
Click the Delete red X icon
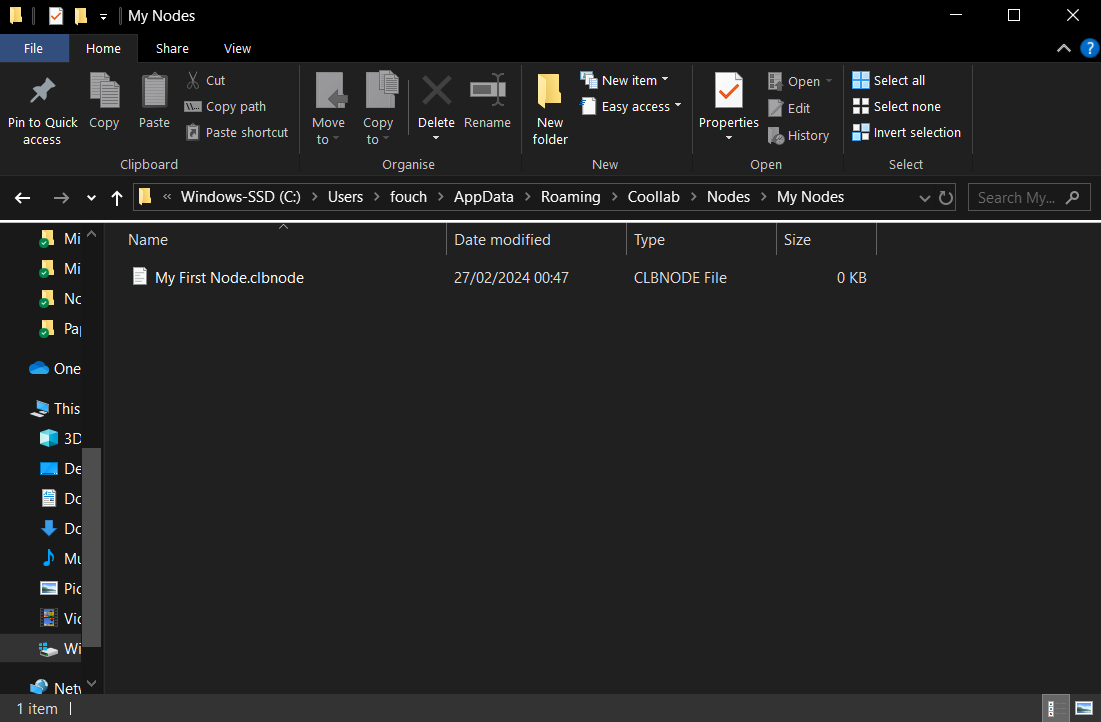click(x=436, y=92)
